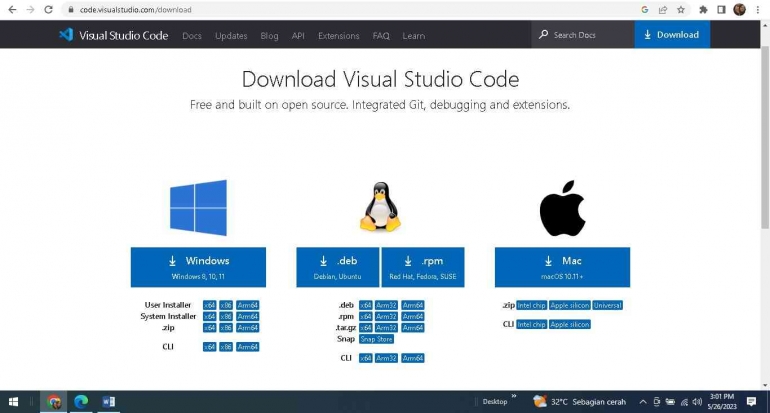770x413 pixels.
Task: Select Mac .zip Universal link
Action: click(607, 305)
